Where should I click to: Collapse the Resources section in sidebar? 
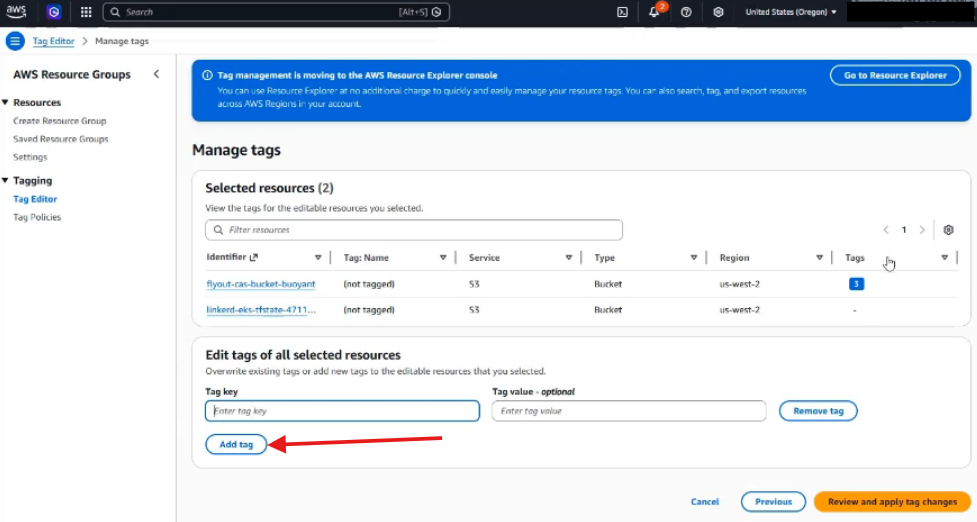click(x=5, y=102)
